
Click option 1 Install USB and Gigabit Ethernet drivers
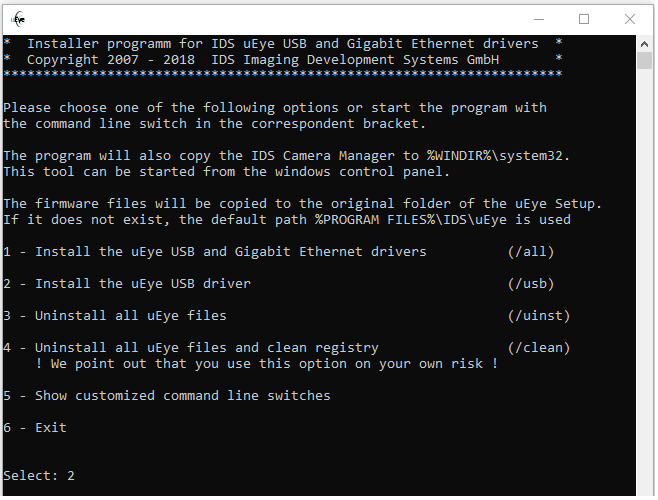(x=215, y=252)
